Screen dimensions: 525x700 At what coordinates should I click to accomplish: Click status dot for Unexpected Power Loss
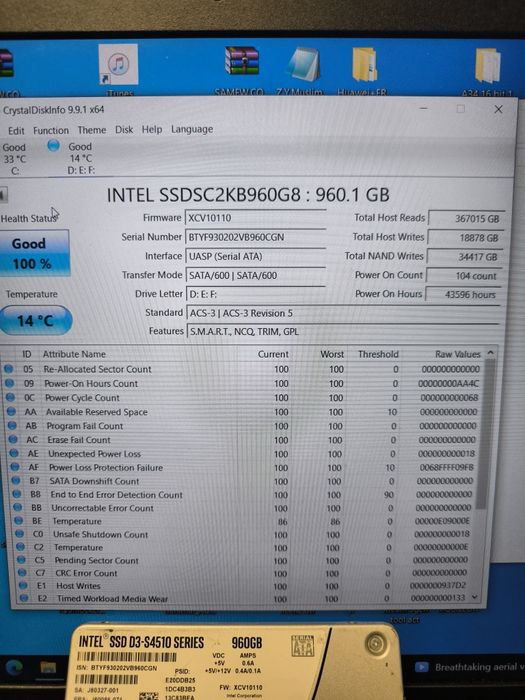coord(14,453)
